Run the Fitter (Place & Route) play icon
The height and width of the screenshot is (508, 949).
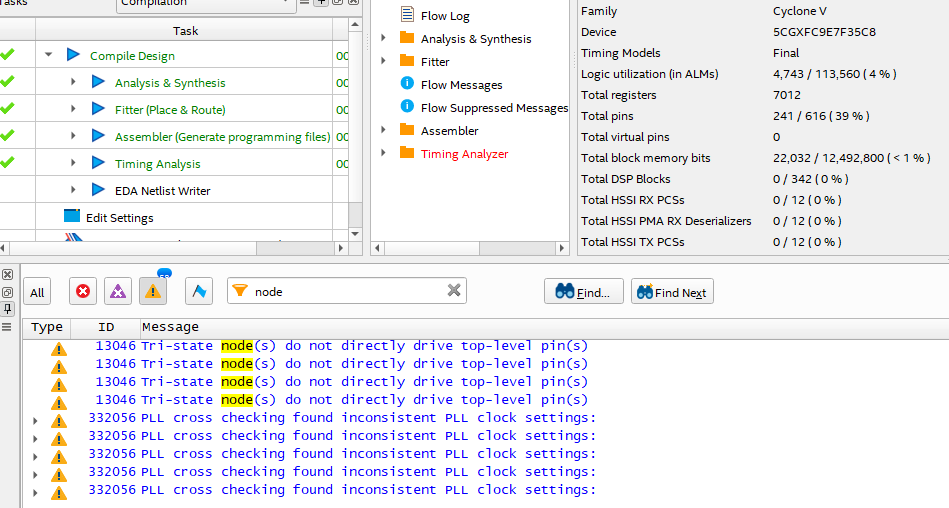[x=98, y=109]
